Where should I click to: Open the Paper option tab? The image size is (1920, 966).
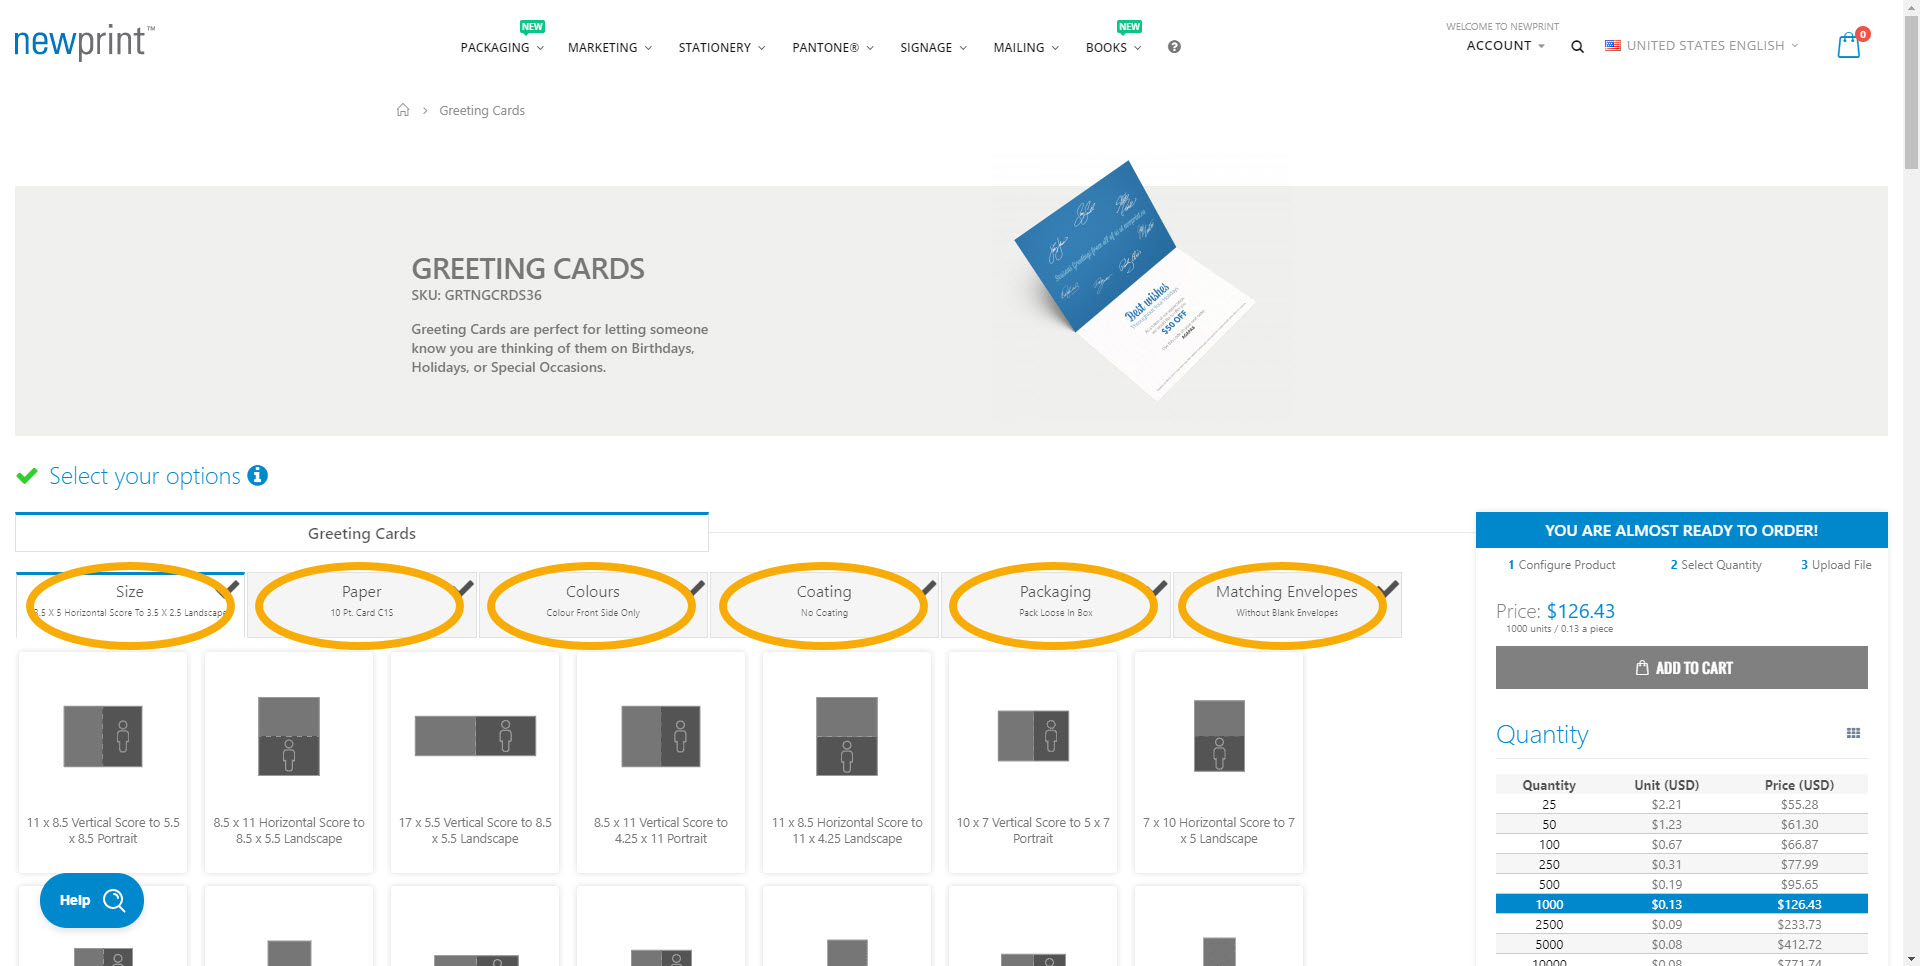click(361, 604)
